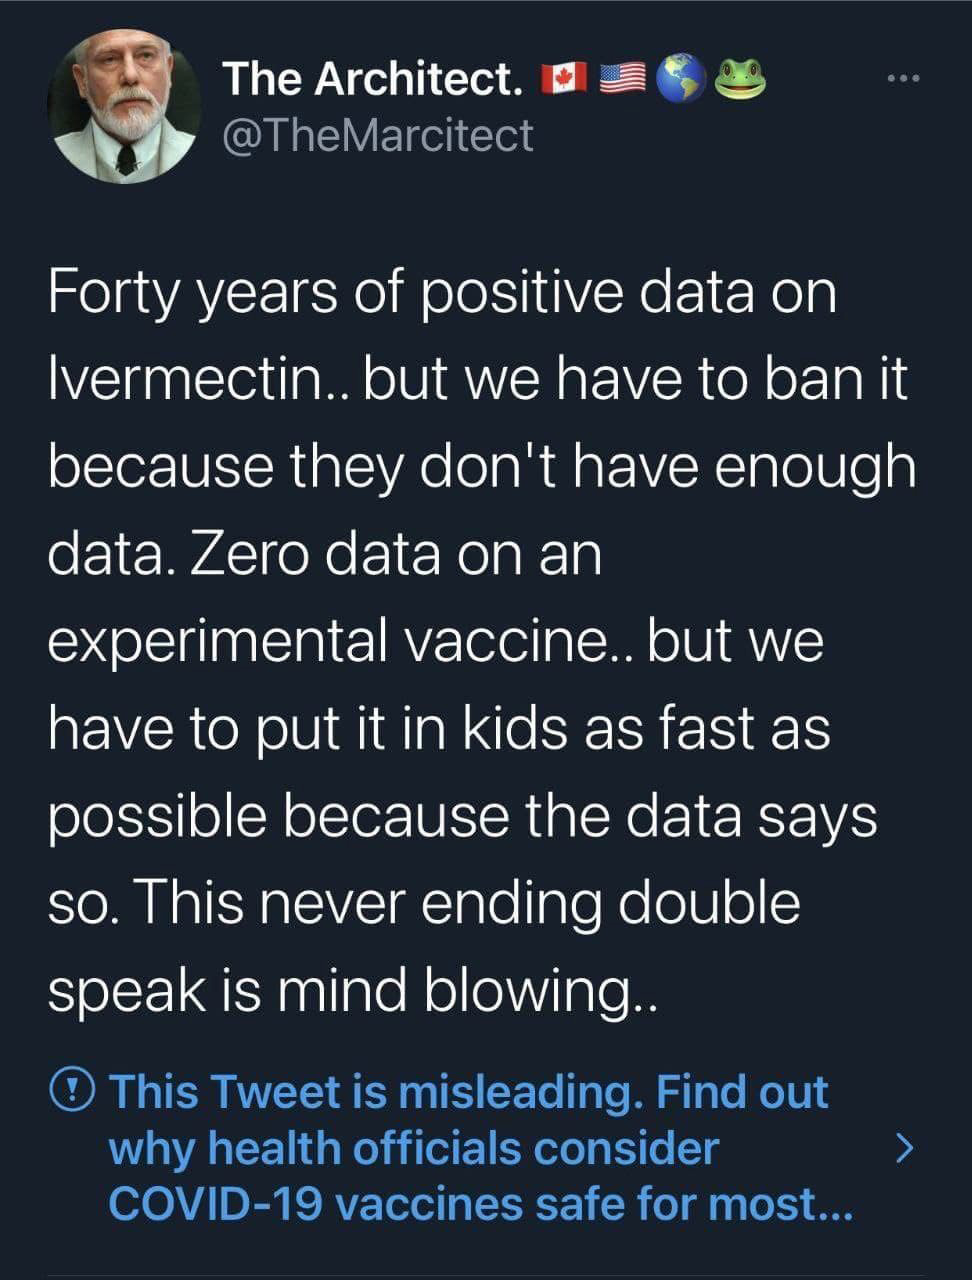Click the globe emoji beside the name
972x1280 pixels.
click(682, 78)
